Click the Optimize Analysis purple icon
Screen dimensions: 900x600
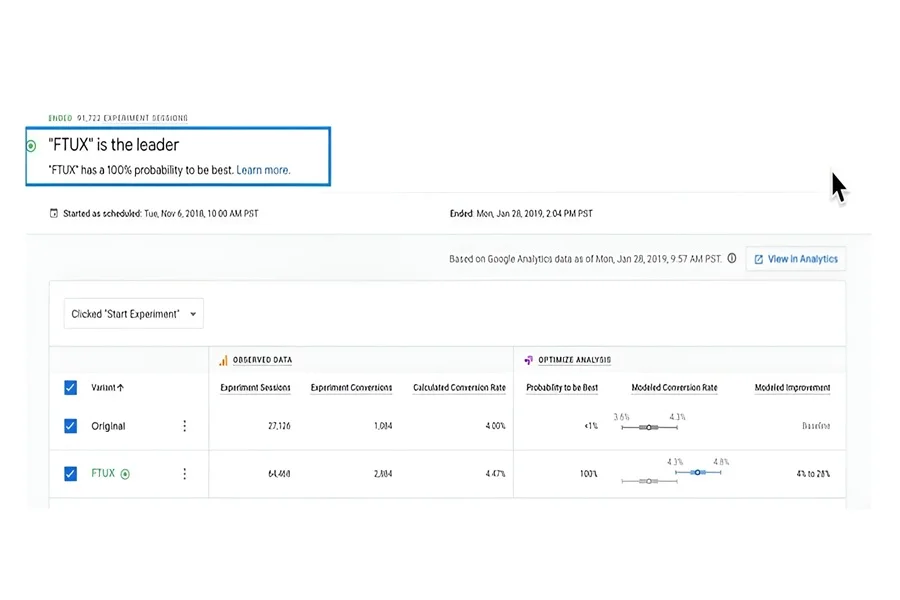(x=528, y=360)
